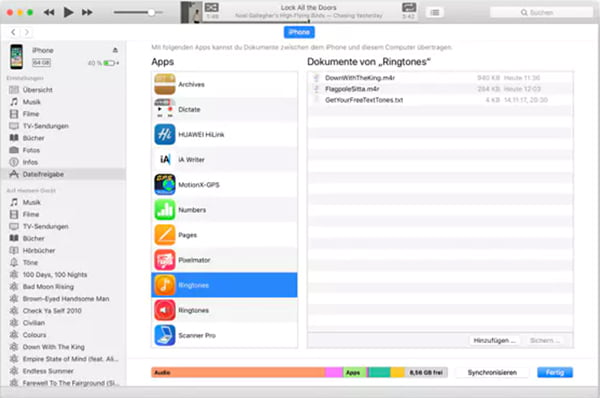Toggle repeat icon in now playing display
The width and height of the screenshot is (600, 398).
[409, 7]
